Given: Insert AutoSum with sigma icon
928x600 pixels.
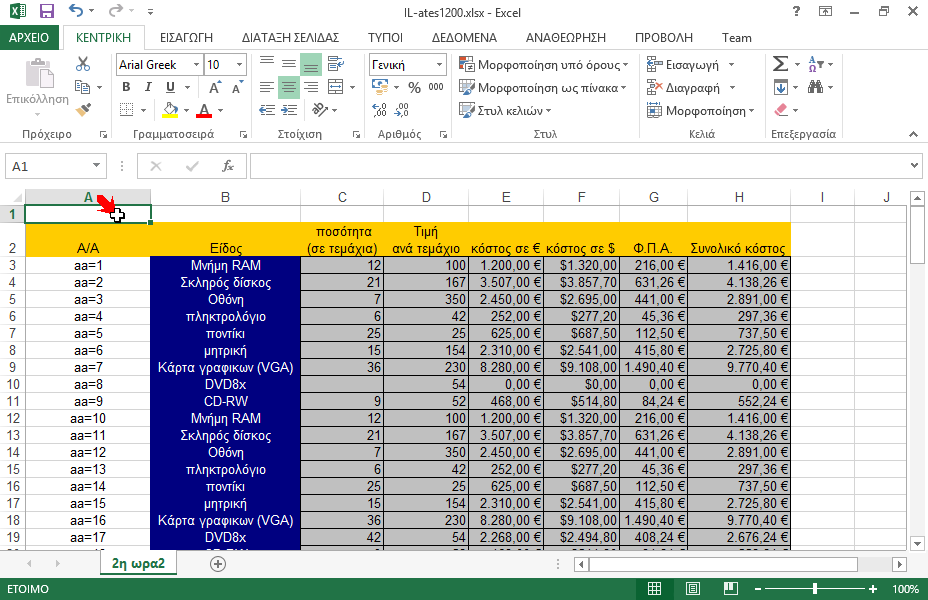Looking at the screenshot, I should (781, 63).
